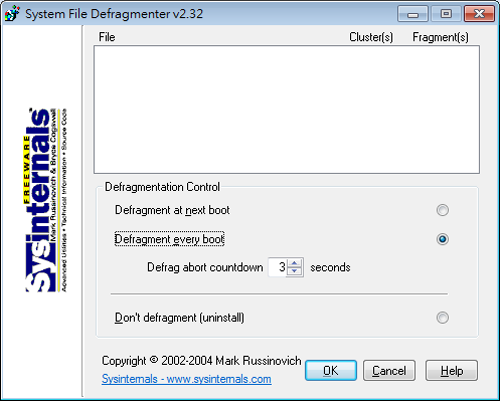Click the Cluster(s) column header
Viewport: 500px width, 401px height.
tap(371, 37)
